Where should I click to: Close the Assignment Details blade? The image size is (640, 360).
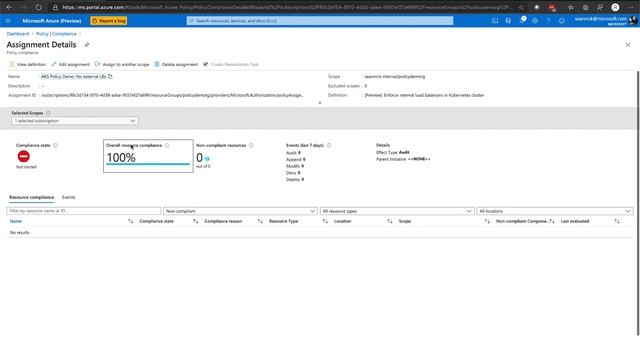pos(628,44)
